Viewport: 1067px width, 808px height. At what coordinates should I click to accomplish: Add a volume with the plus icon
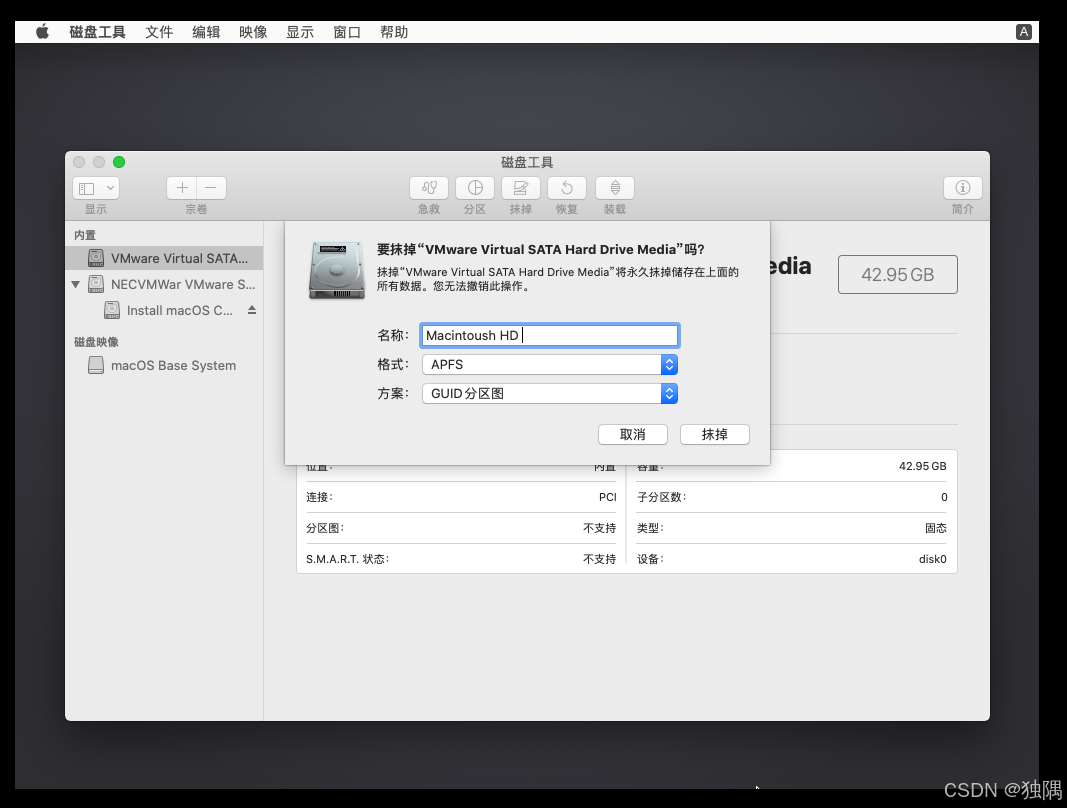click(x=181, y=188)
